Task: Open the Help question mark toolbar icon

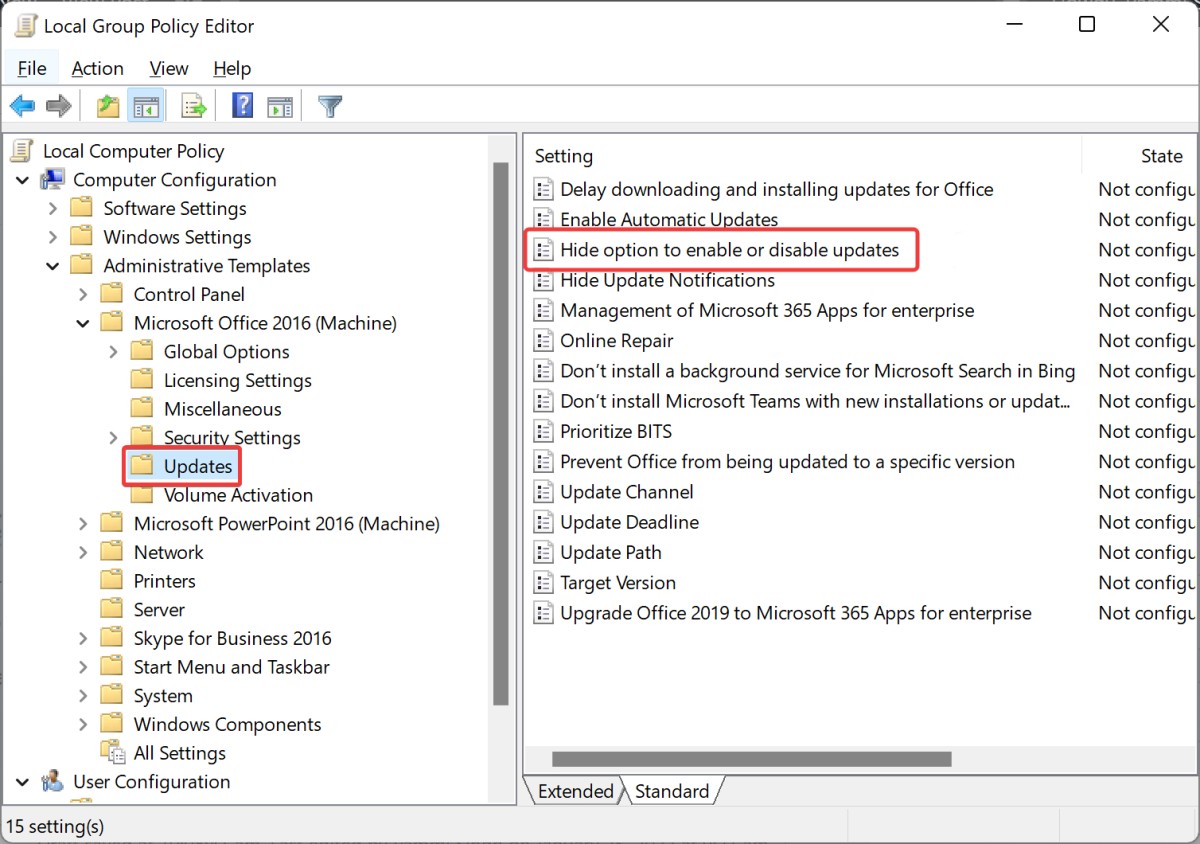Action: tap(242, 106)
